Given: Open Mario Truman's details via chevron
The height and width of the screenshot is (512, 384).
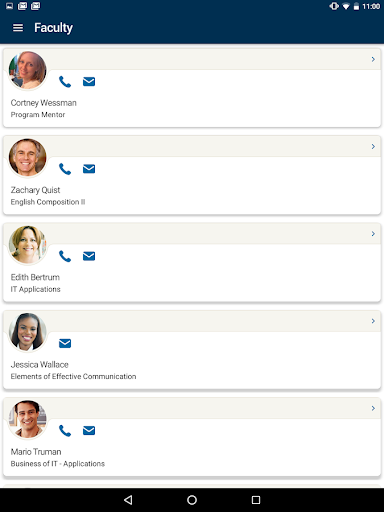Looking at the screenshot, I should click(373, 408).
